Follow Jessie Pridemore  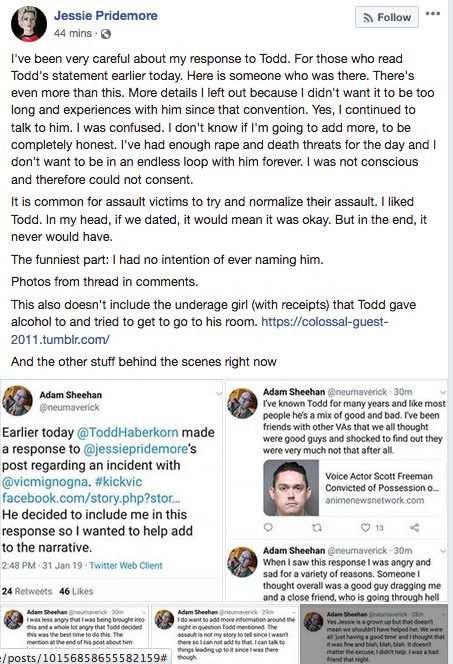387,17
